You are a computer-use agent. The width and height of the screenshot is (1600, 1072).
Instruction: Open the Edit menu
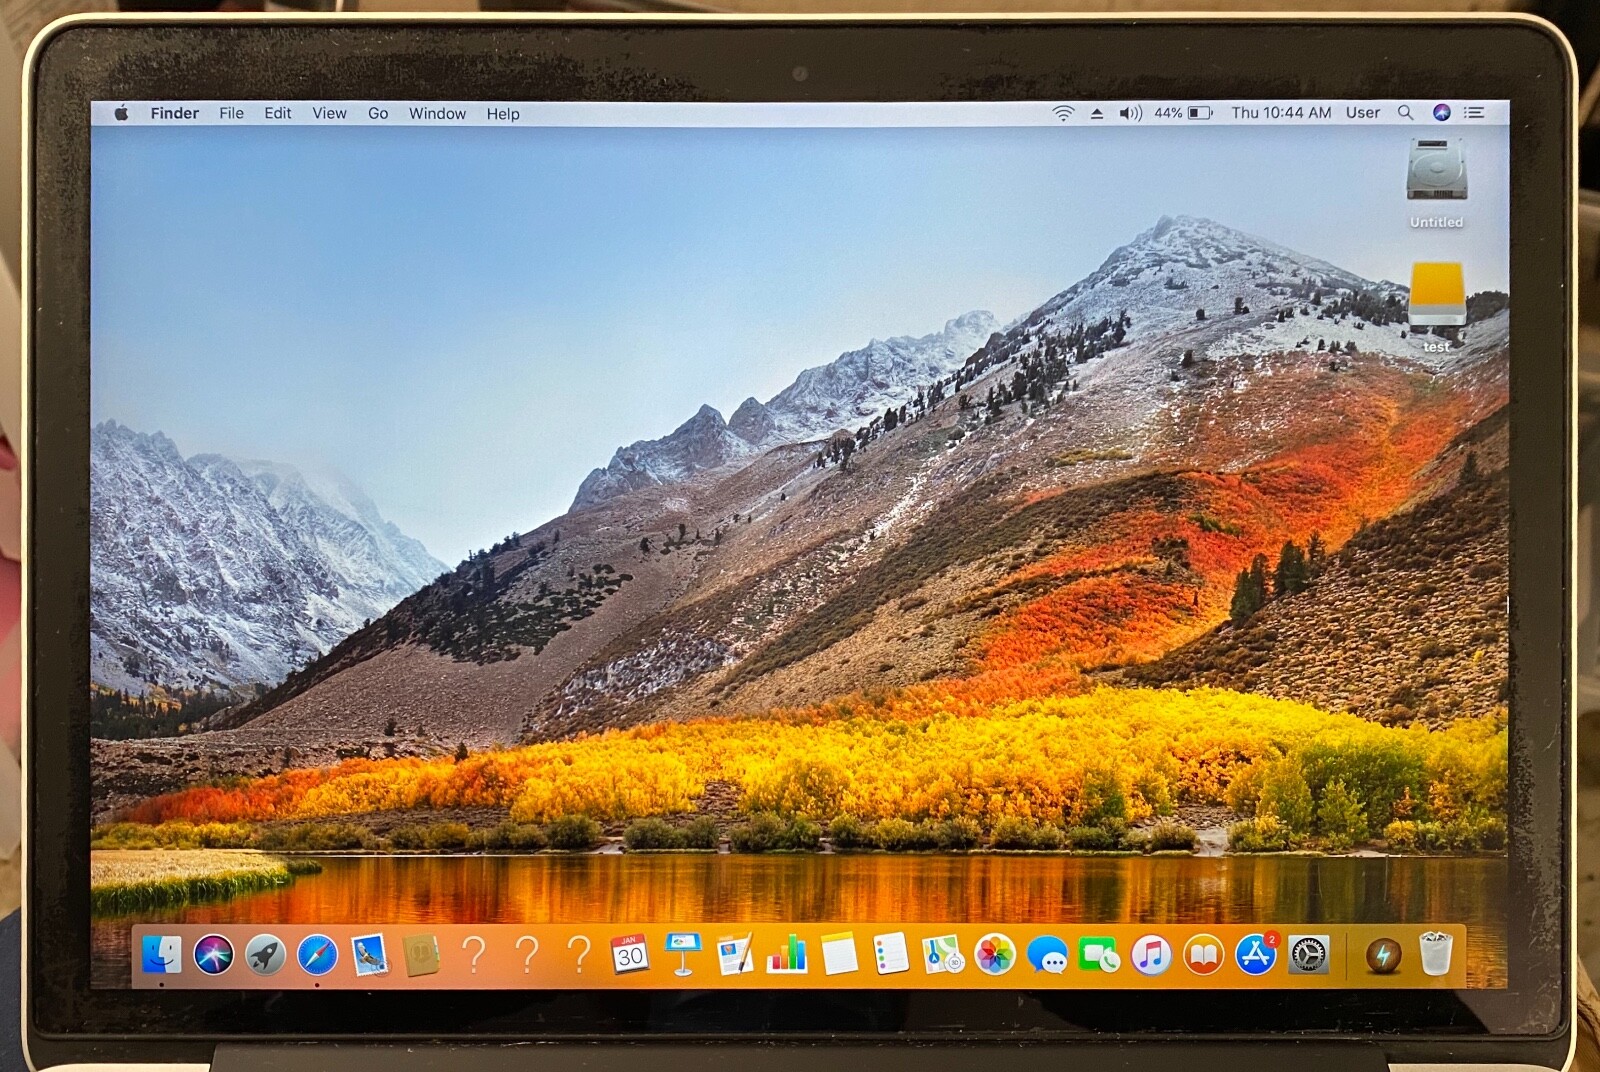click(278, 113)
